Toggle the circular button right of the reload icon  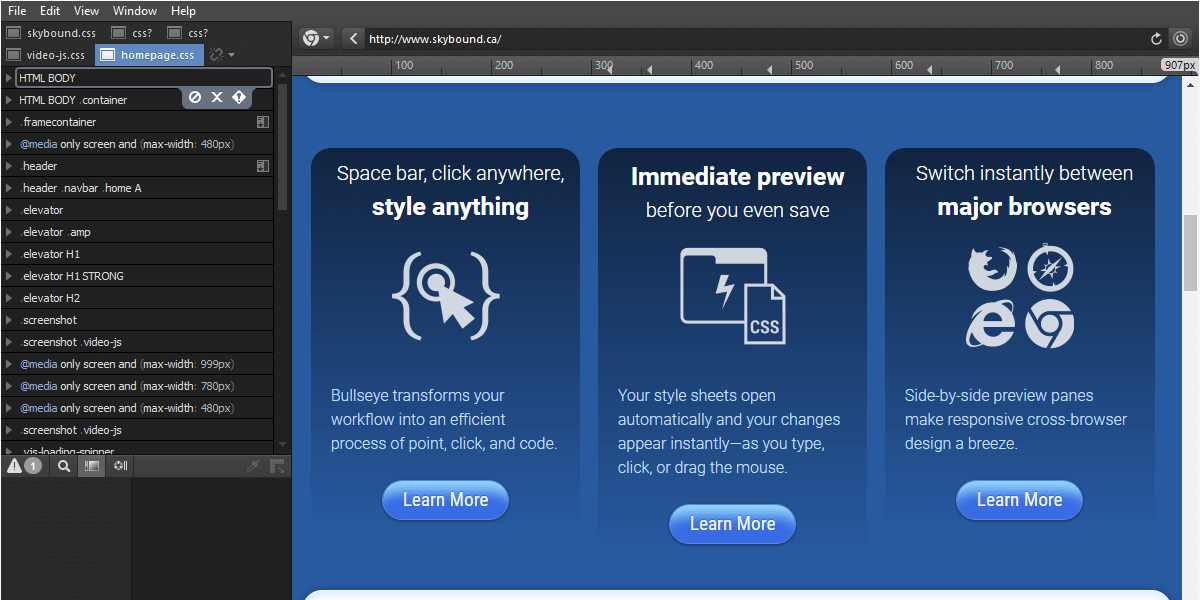(x=1181, y=39)
